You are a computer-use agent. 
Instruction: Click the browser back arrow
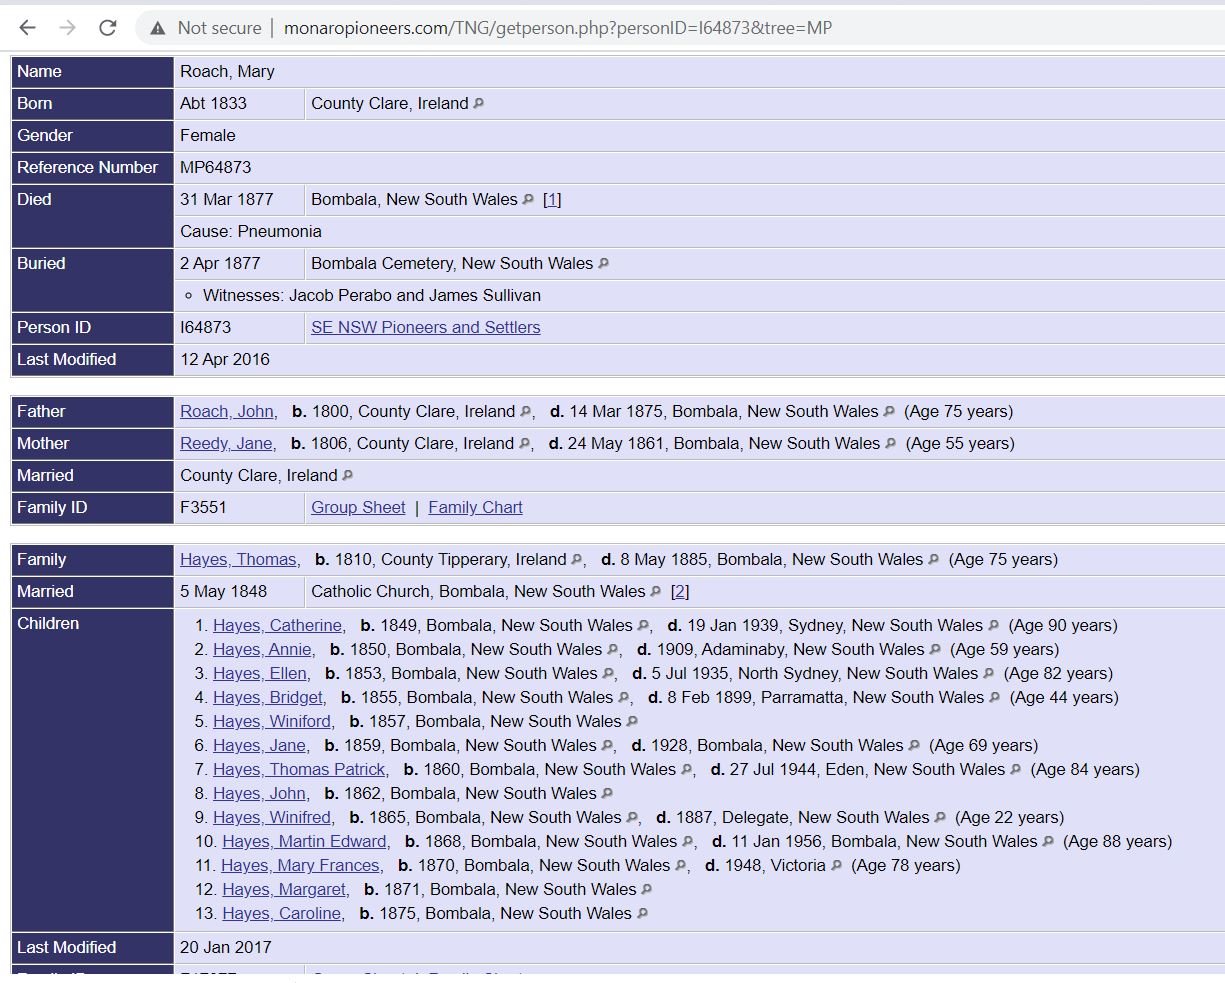(27, 28)
